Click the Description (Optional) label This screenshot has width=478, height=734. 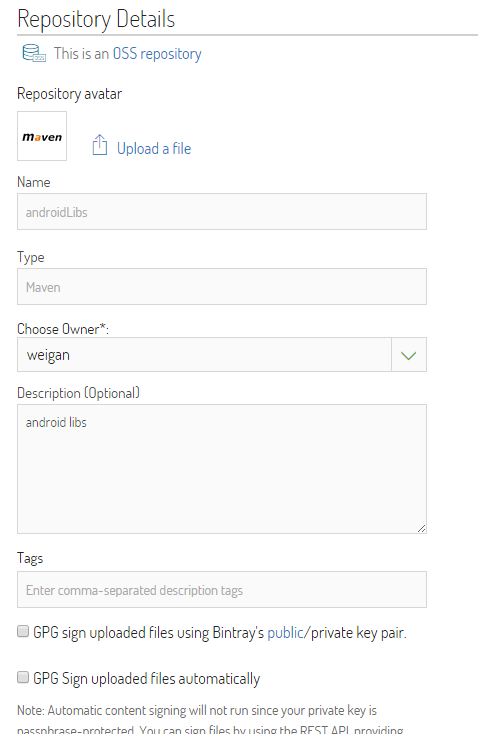point(79,393)
